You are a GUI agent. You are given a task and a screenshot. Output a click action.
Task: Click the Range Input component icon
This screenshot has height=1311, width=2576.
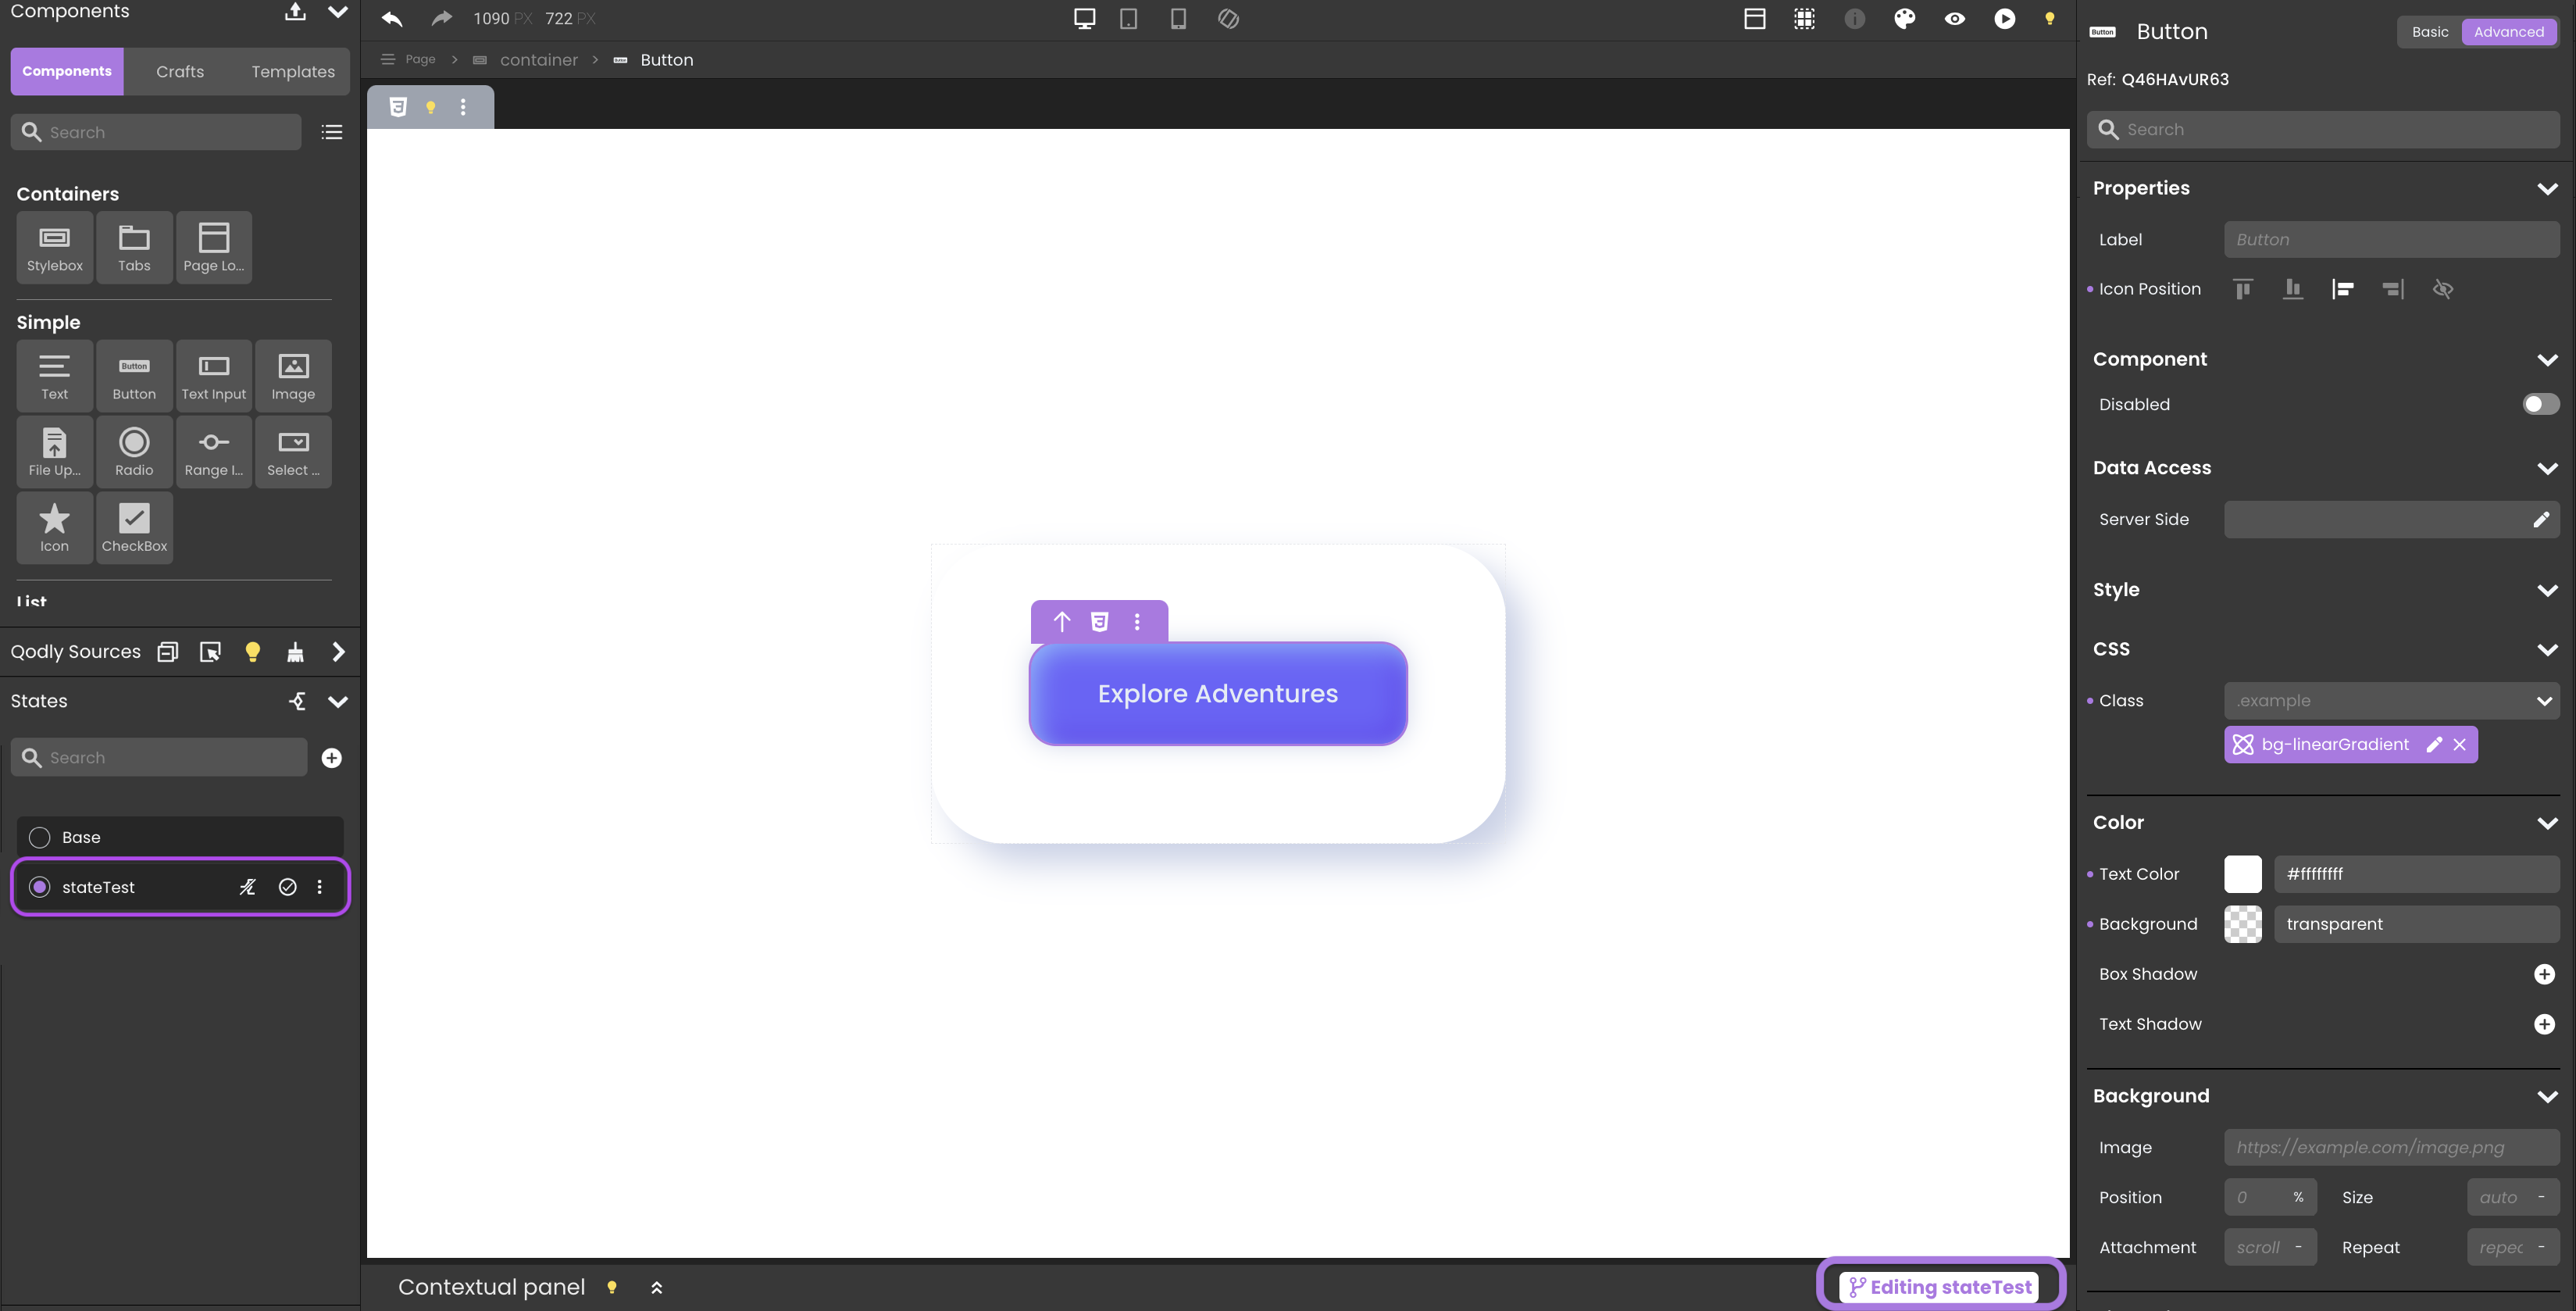pyautogui.click(x=213, y=452)
